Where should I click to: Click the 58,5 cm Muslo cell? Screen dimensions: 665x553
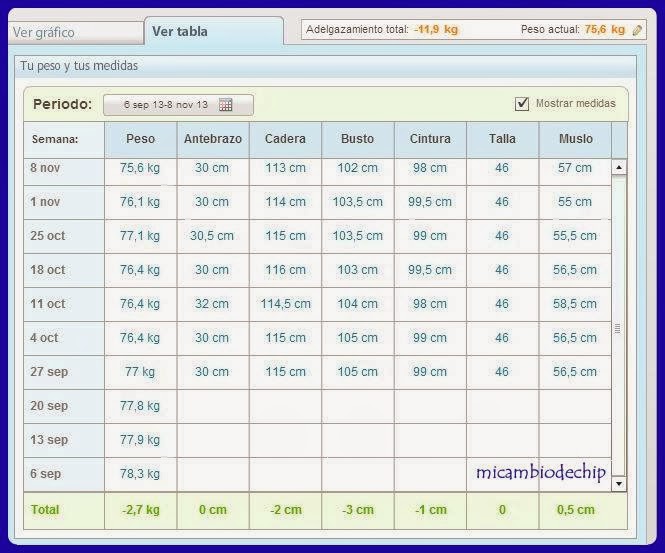click(x=575, y=304)
